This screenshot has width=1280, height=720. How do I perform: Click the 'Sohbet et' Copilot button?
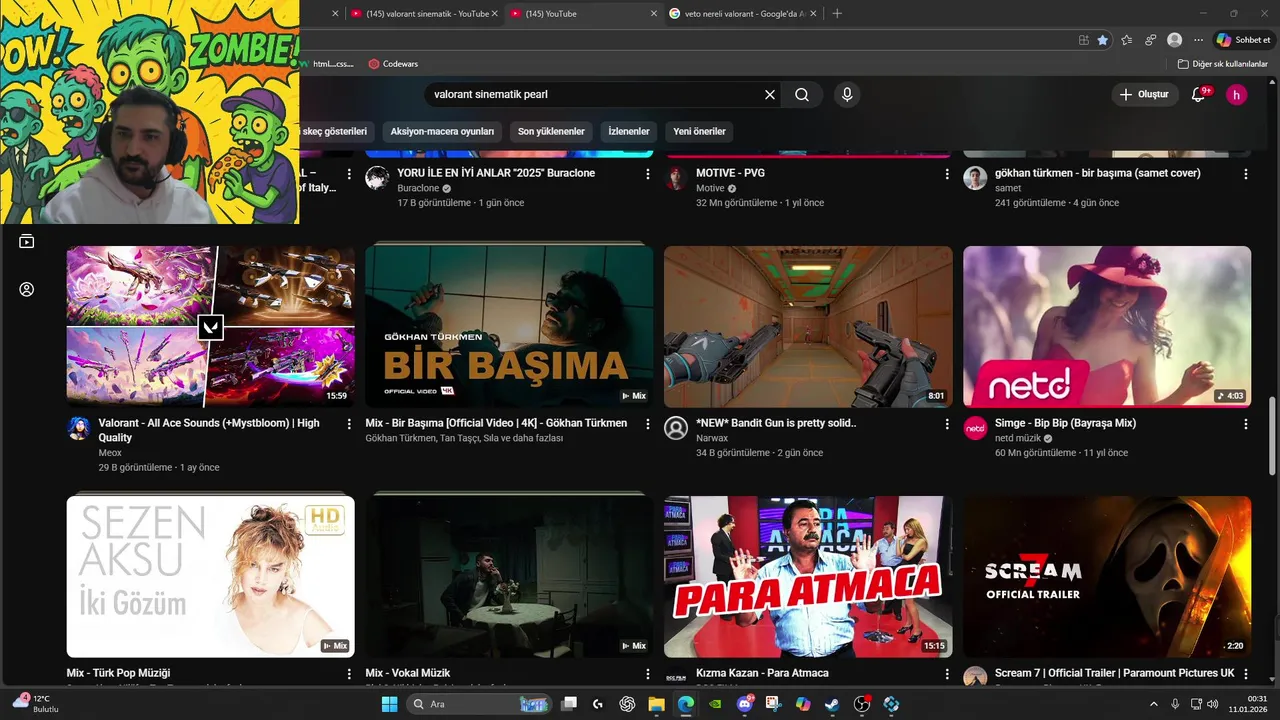pos(1243,40)
